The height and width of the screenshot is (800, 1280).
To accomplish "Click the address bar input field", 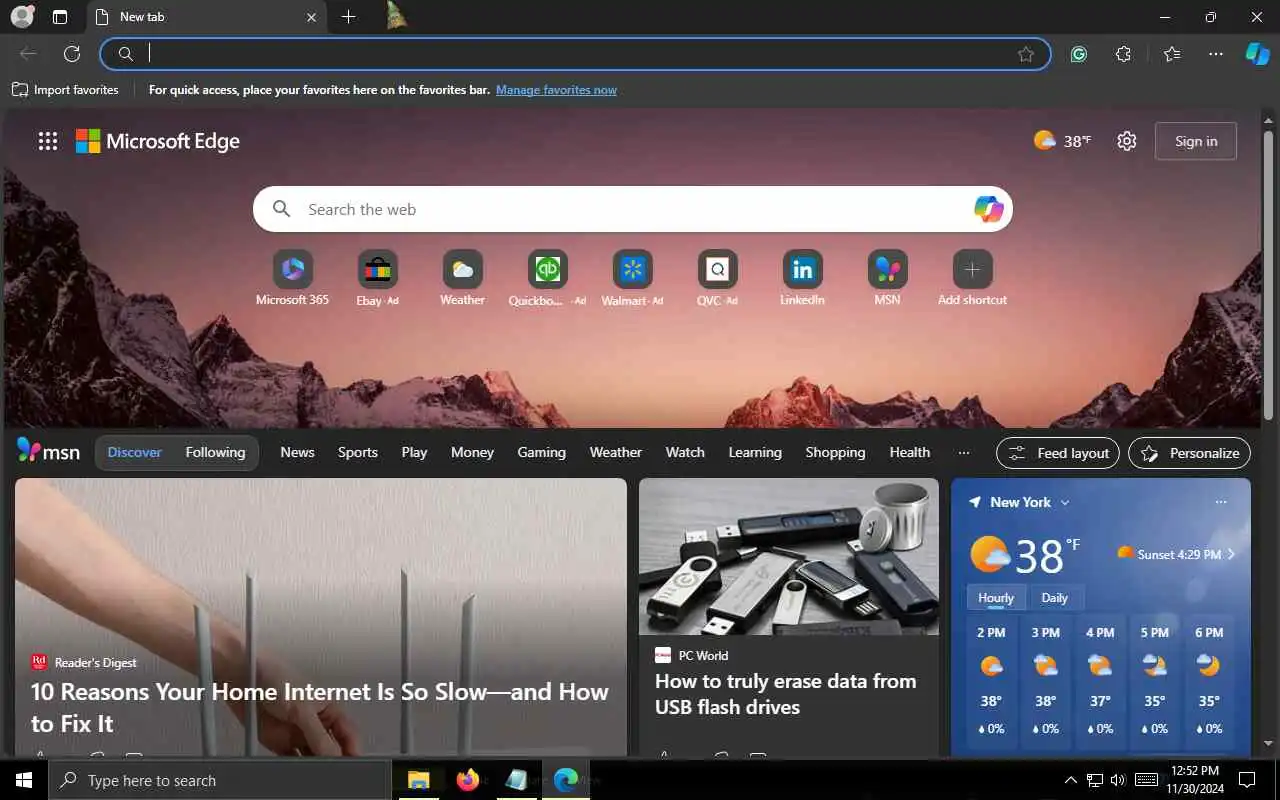I will [x=575, y=54].
